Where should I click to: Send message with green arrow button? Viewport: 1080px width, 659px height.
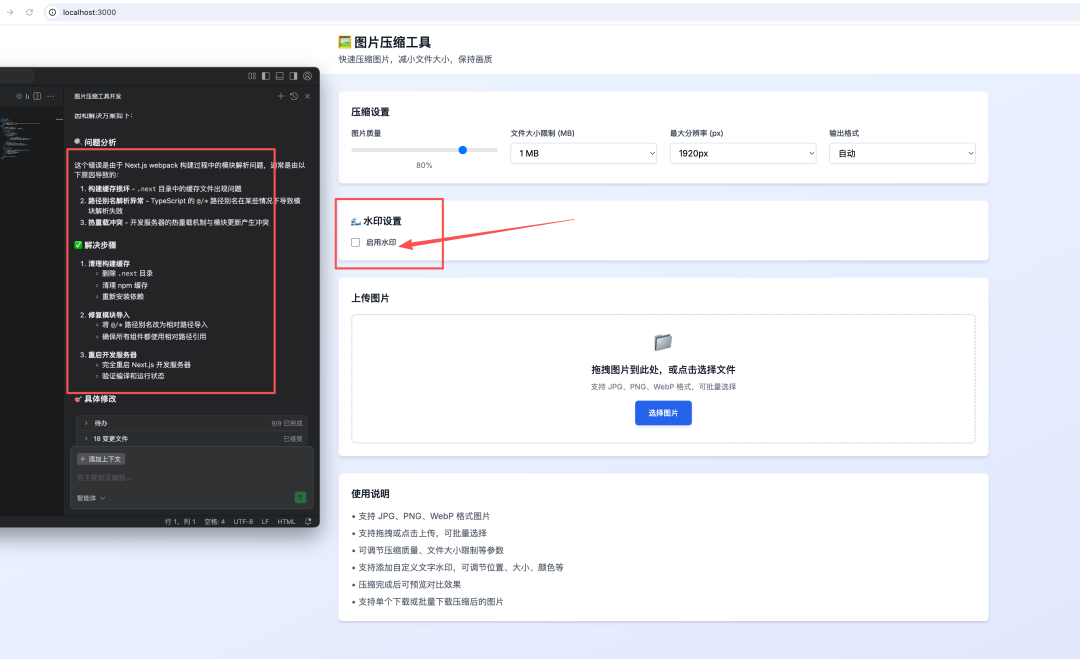coord(300,497)
